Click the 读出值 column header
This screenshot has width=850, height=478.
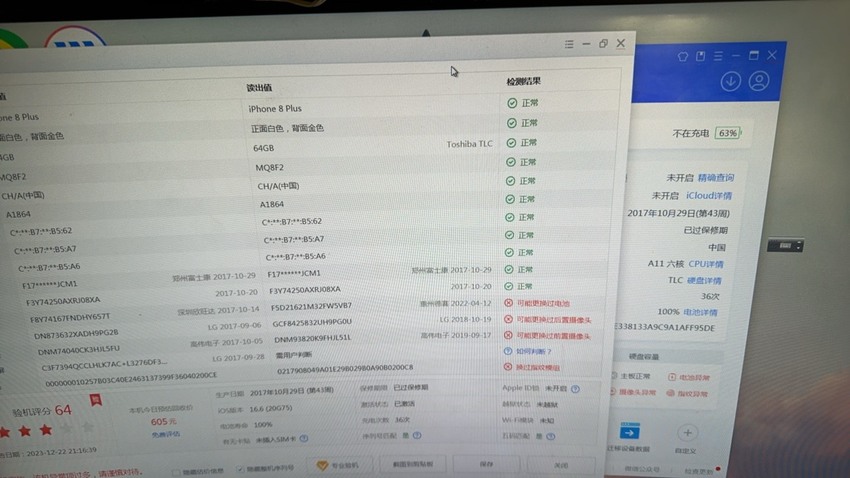(259, 88)
